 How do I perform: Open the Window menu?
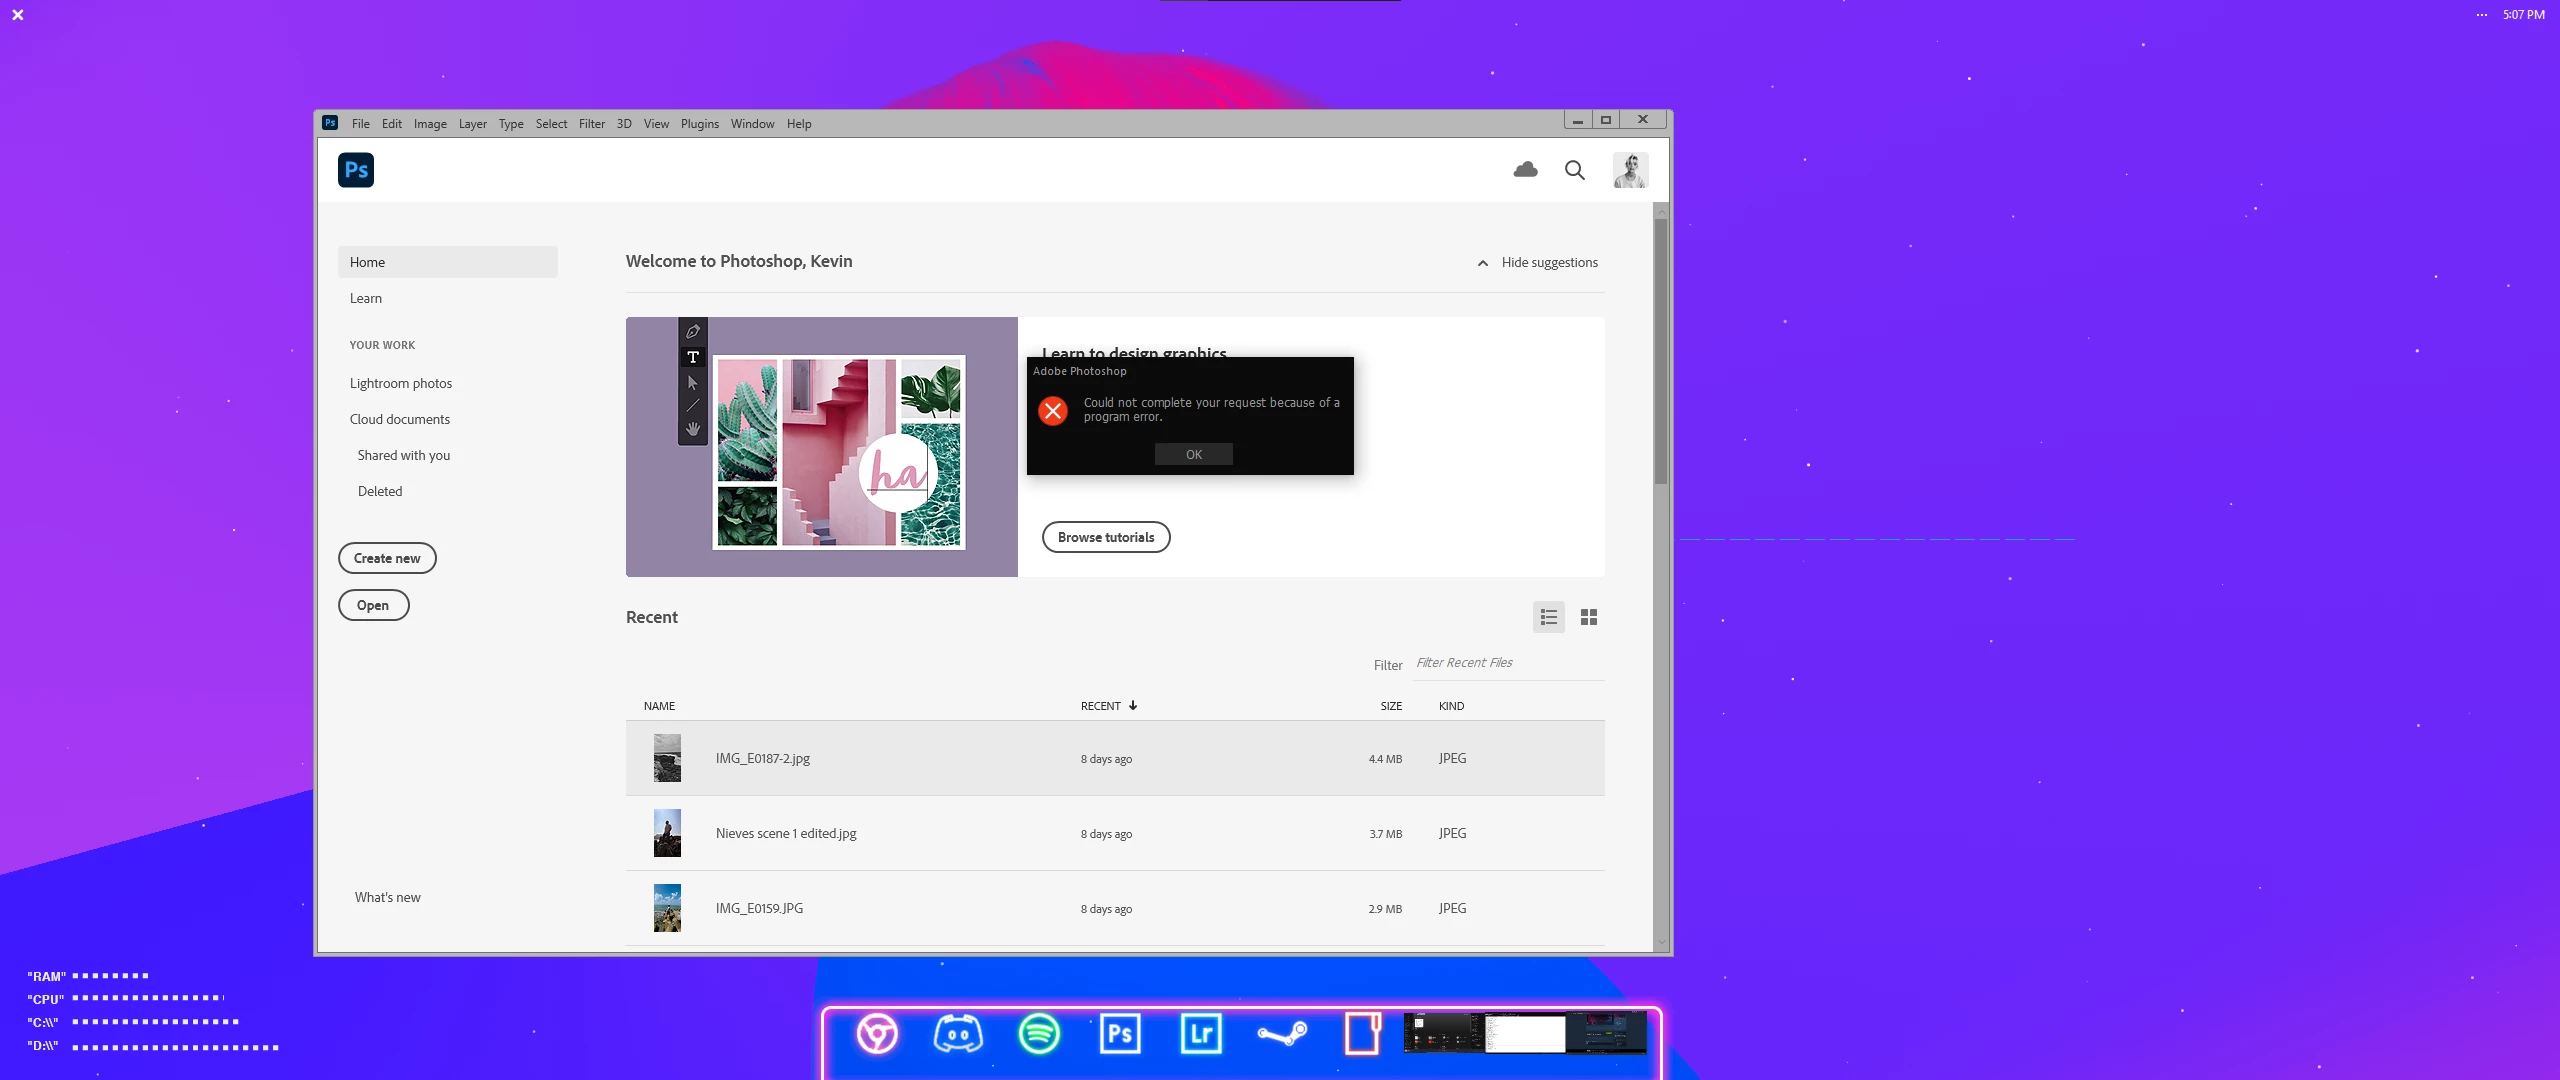click(752, 124)
